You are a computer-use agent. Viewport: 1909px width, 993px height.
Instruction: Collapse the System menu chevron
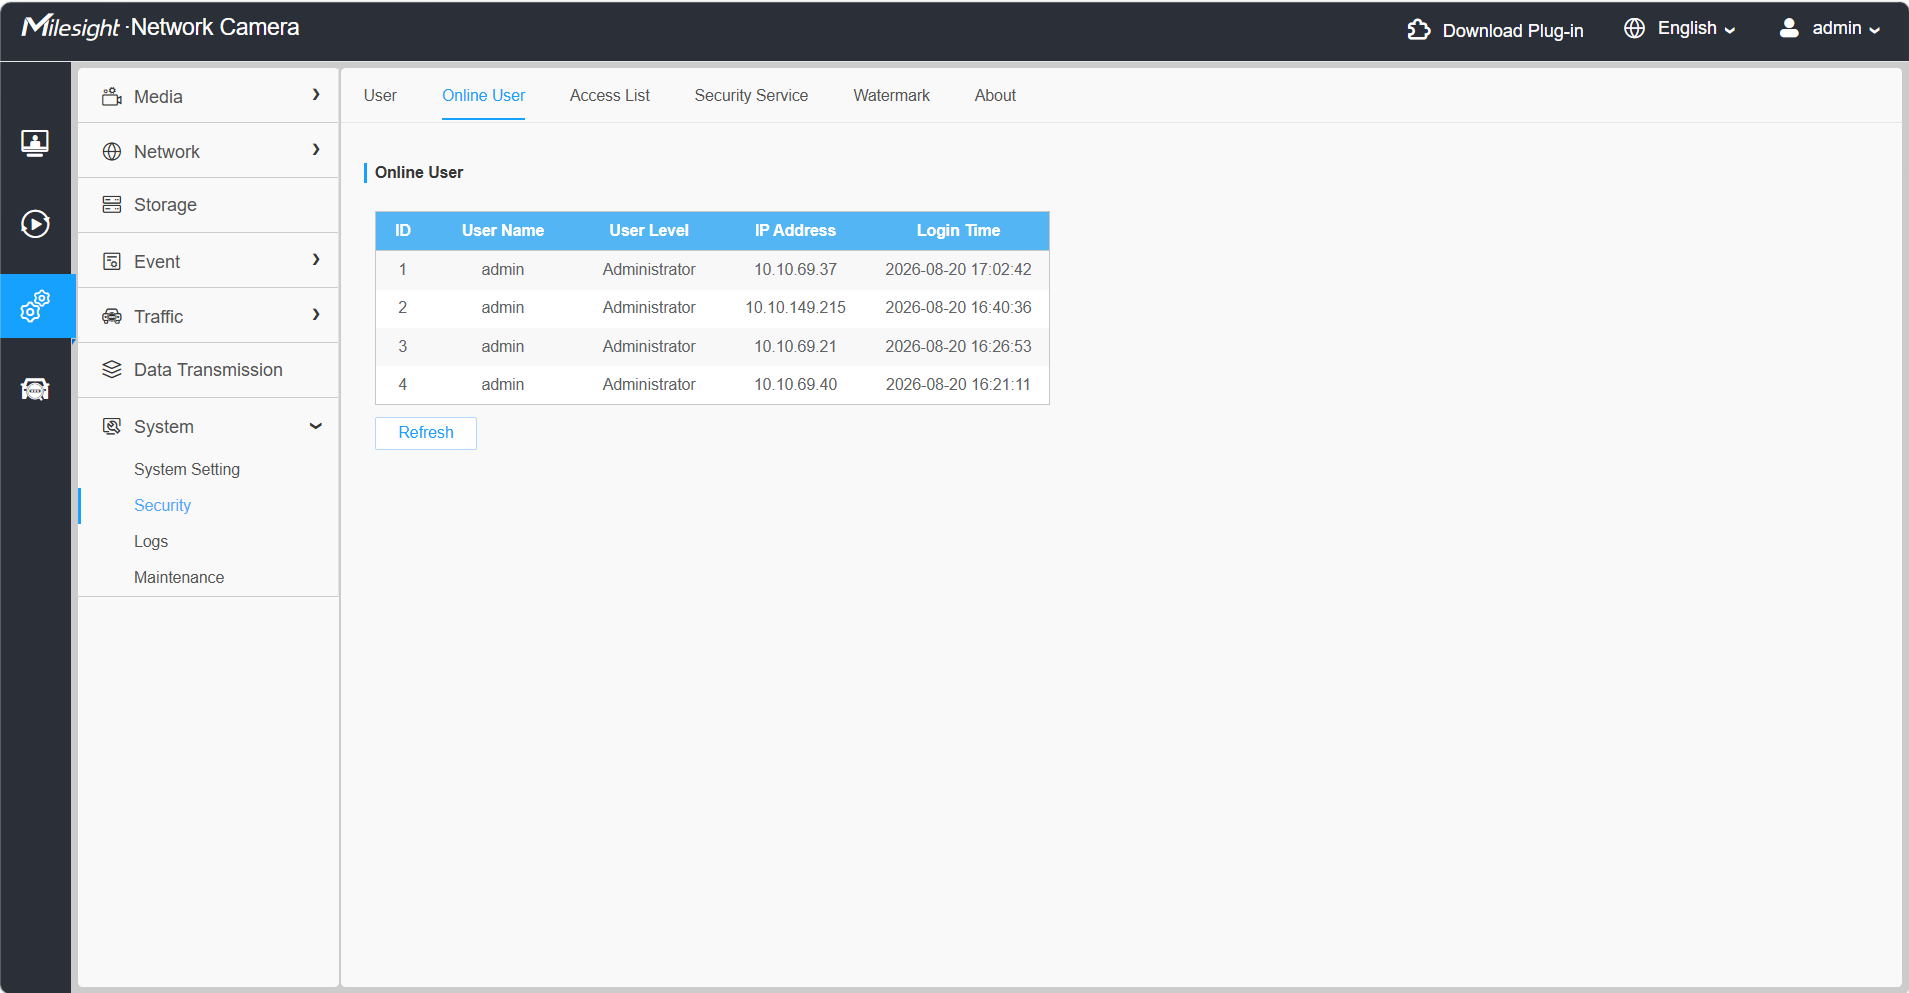coord(316,426)
